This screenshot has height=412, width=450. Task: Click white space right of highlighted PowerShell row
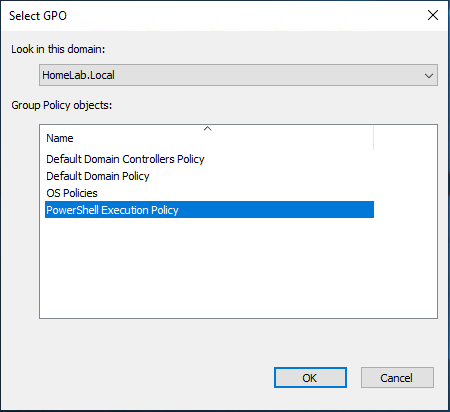[405, 210]
